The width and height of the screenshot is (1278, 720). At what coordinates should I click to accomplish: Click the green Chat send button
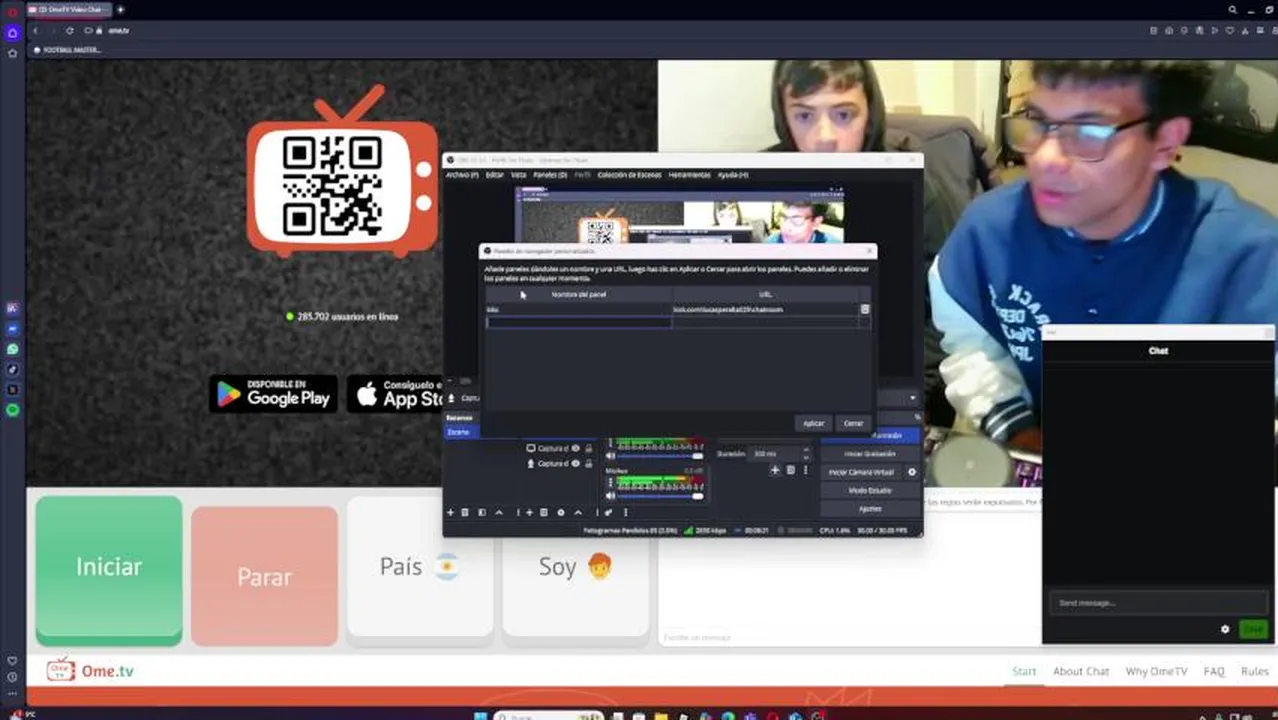click(x=1253, y=629)
